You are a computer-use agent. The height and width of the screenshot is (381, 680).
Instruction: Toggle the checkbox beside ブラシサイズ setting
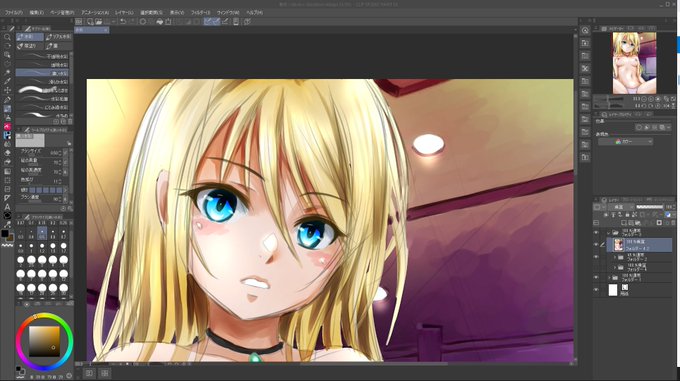pyautogui.click(x=65, y=153)
